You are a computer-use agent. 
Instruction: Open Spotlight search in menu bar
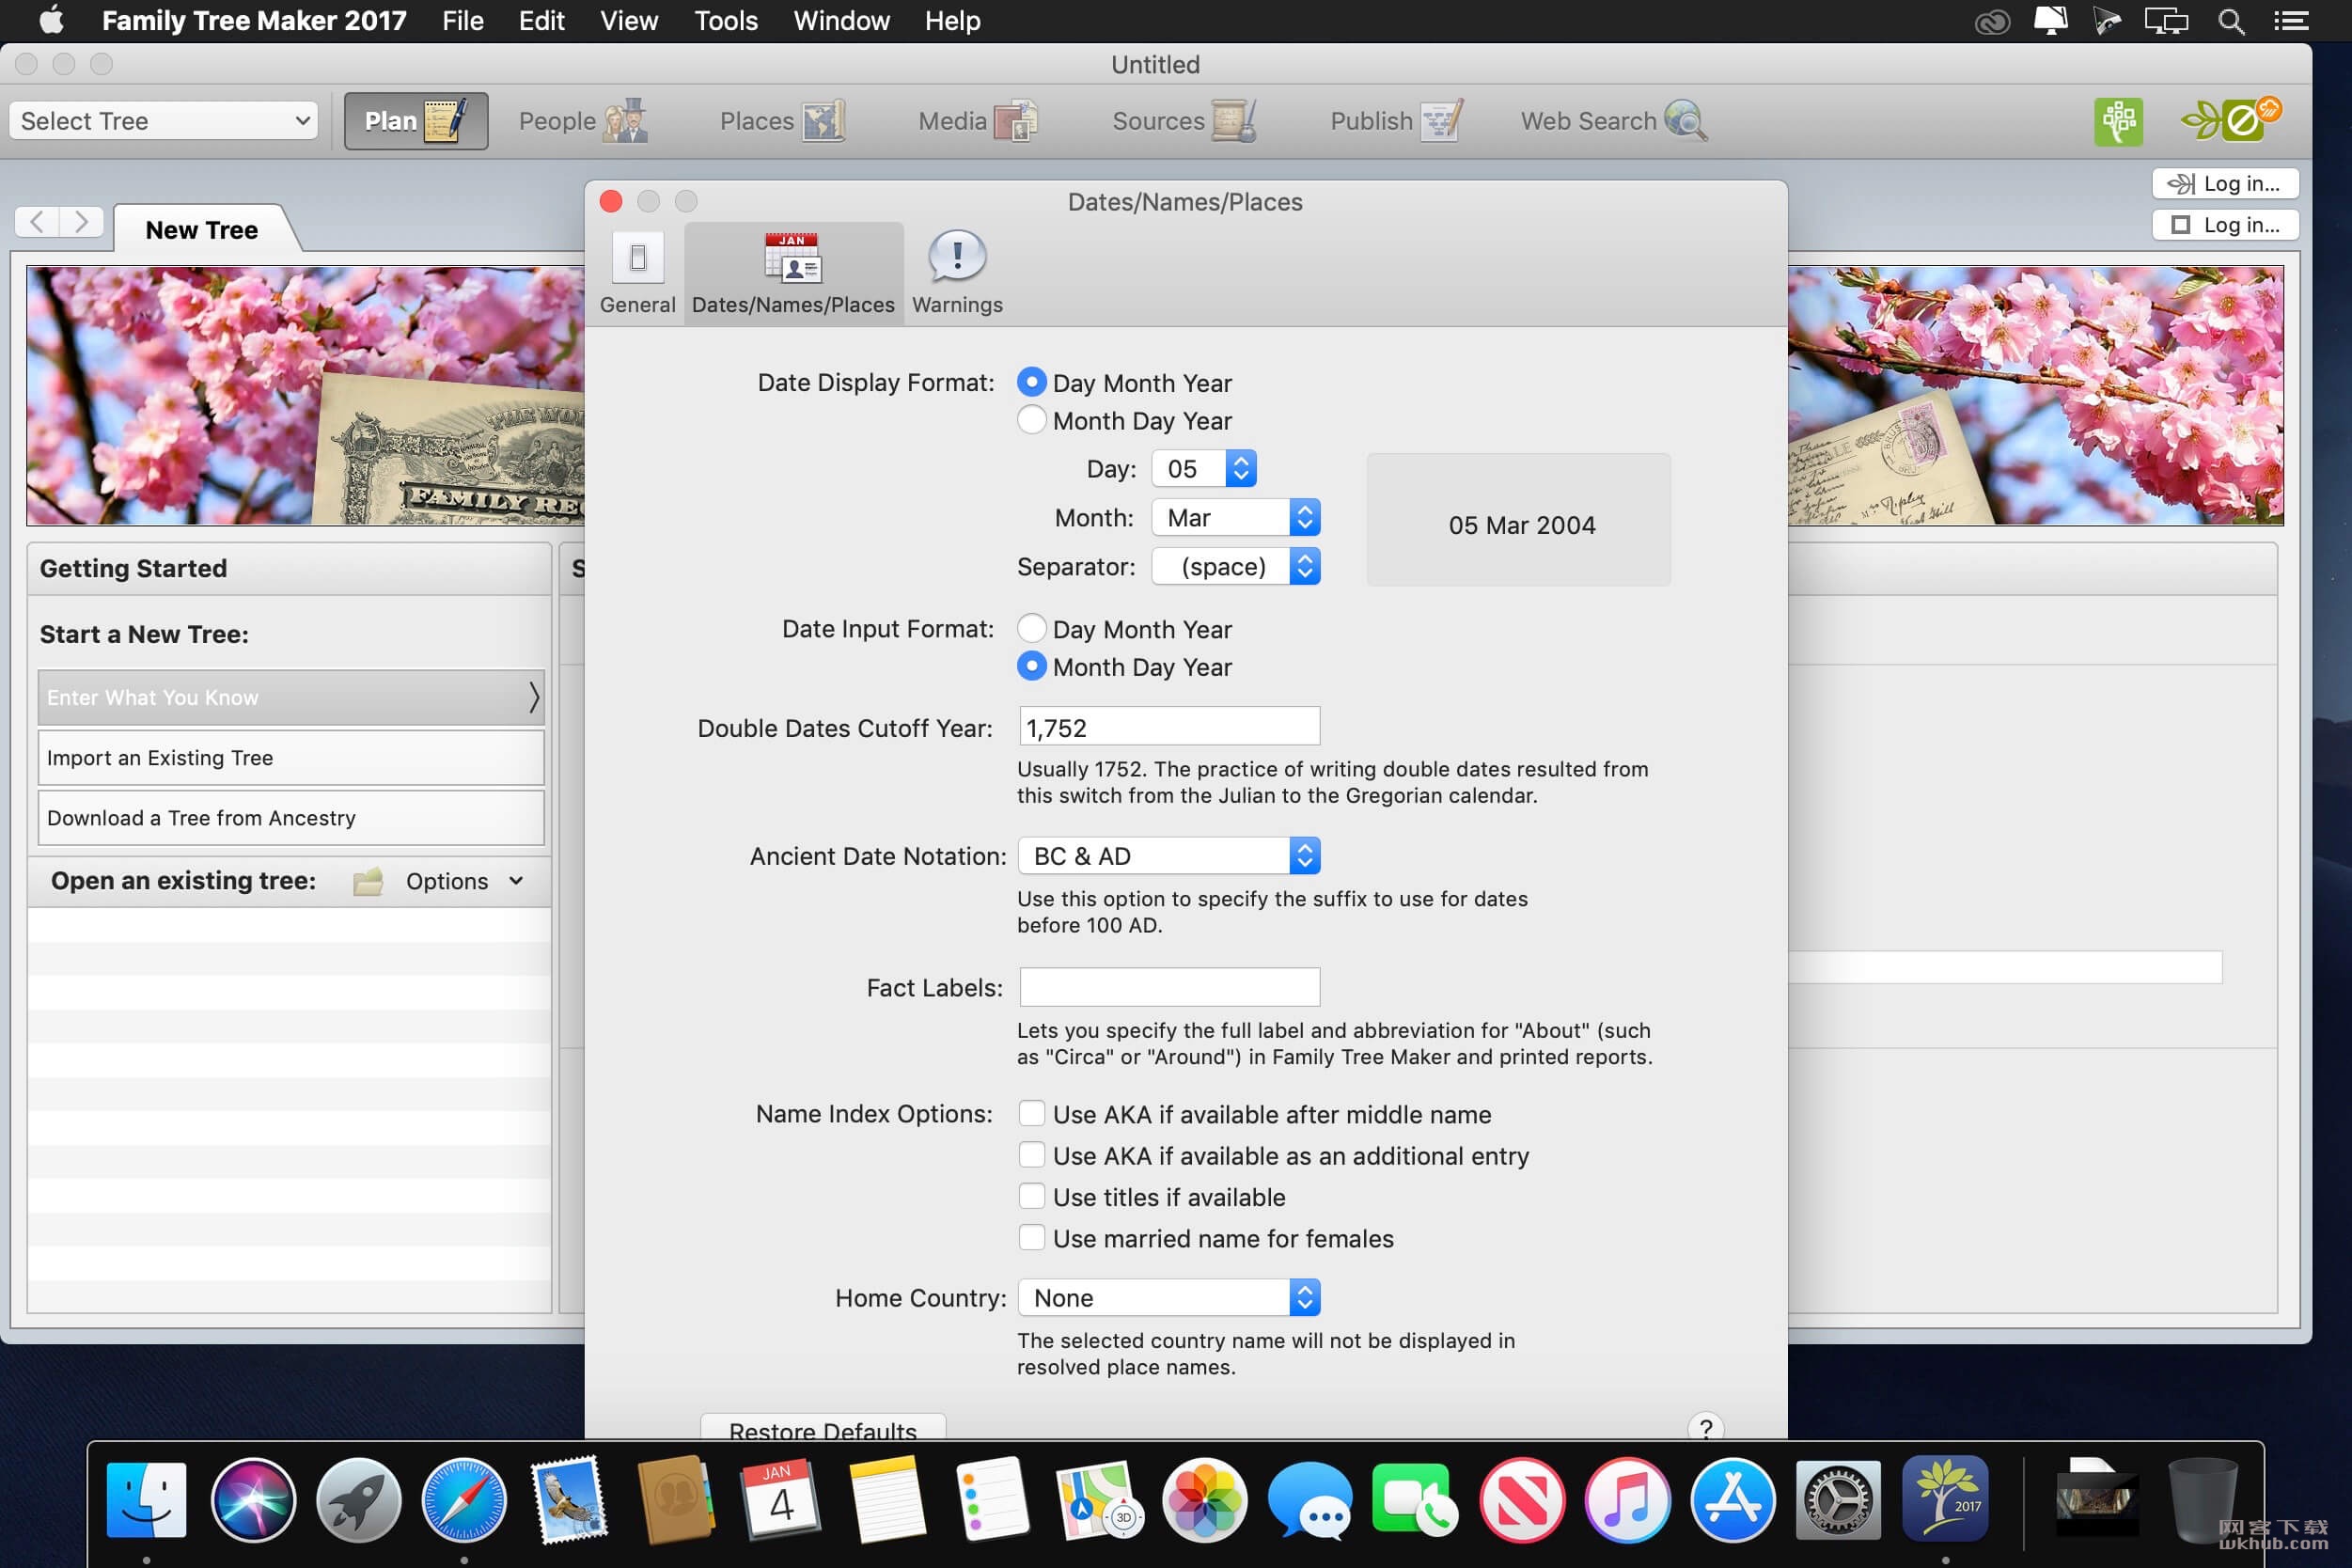(2231, 21)
